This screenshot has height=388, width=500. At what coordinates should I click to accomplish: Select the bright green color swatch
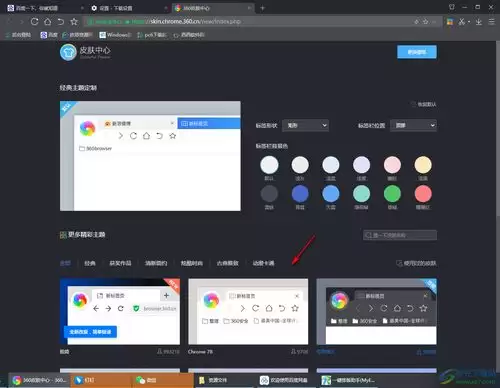(x=392, y=194)
